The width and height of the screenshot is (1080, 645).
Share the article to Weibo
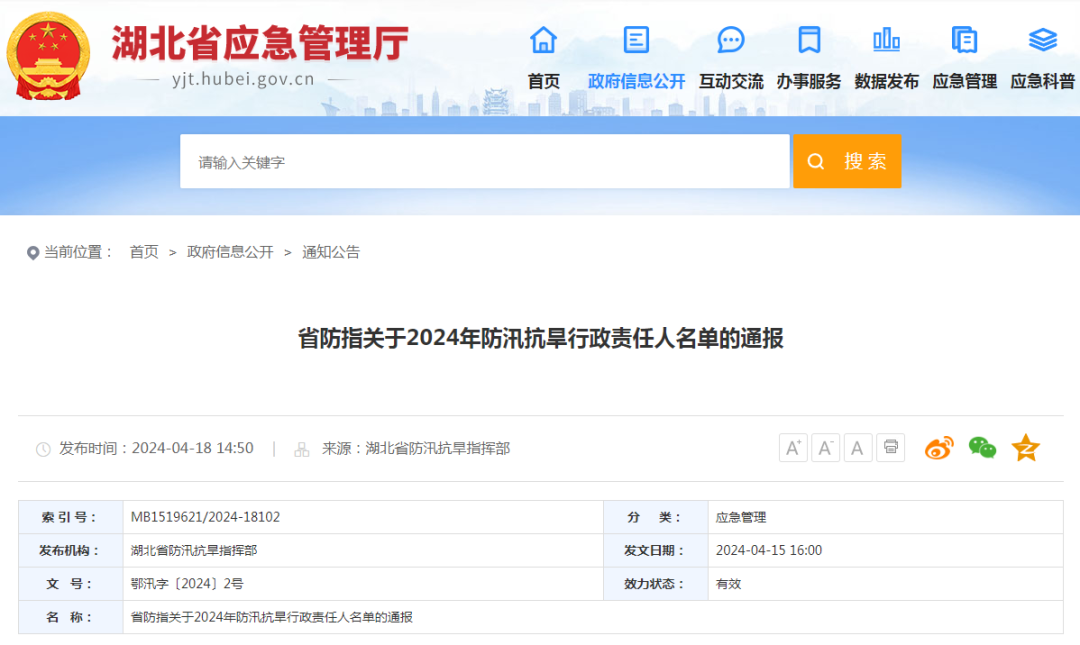(940, 448)
